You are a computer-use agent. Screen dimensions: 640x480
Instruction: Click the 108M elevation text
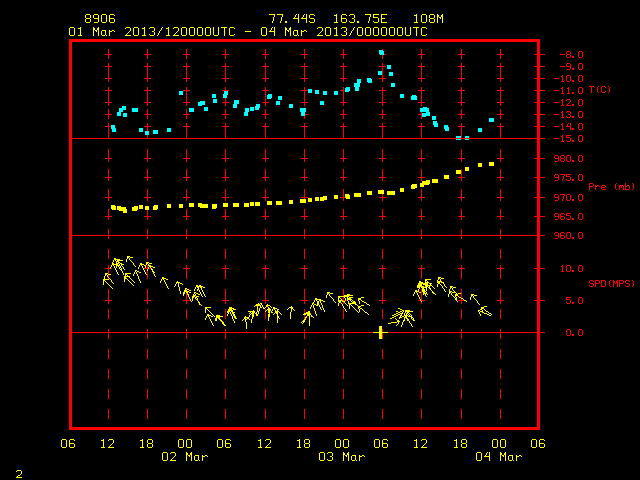tap(428, 19)
